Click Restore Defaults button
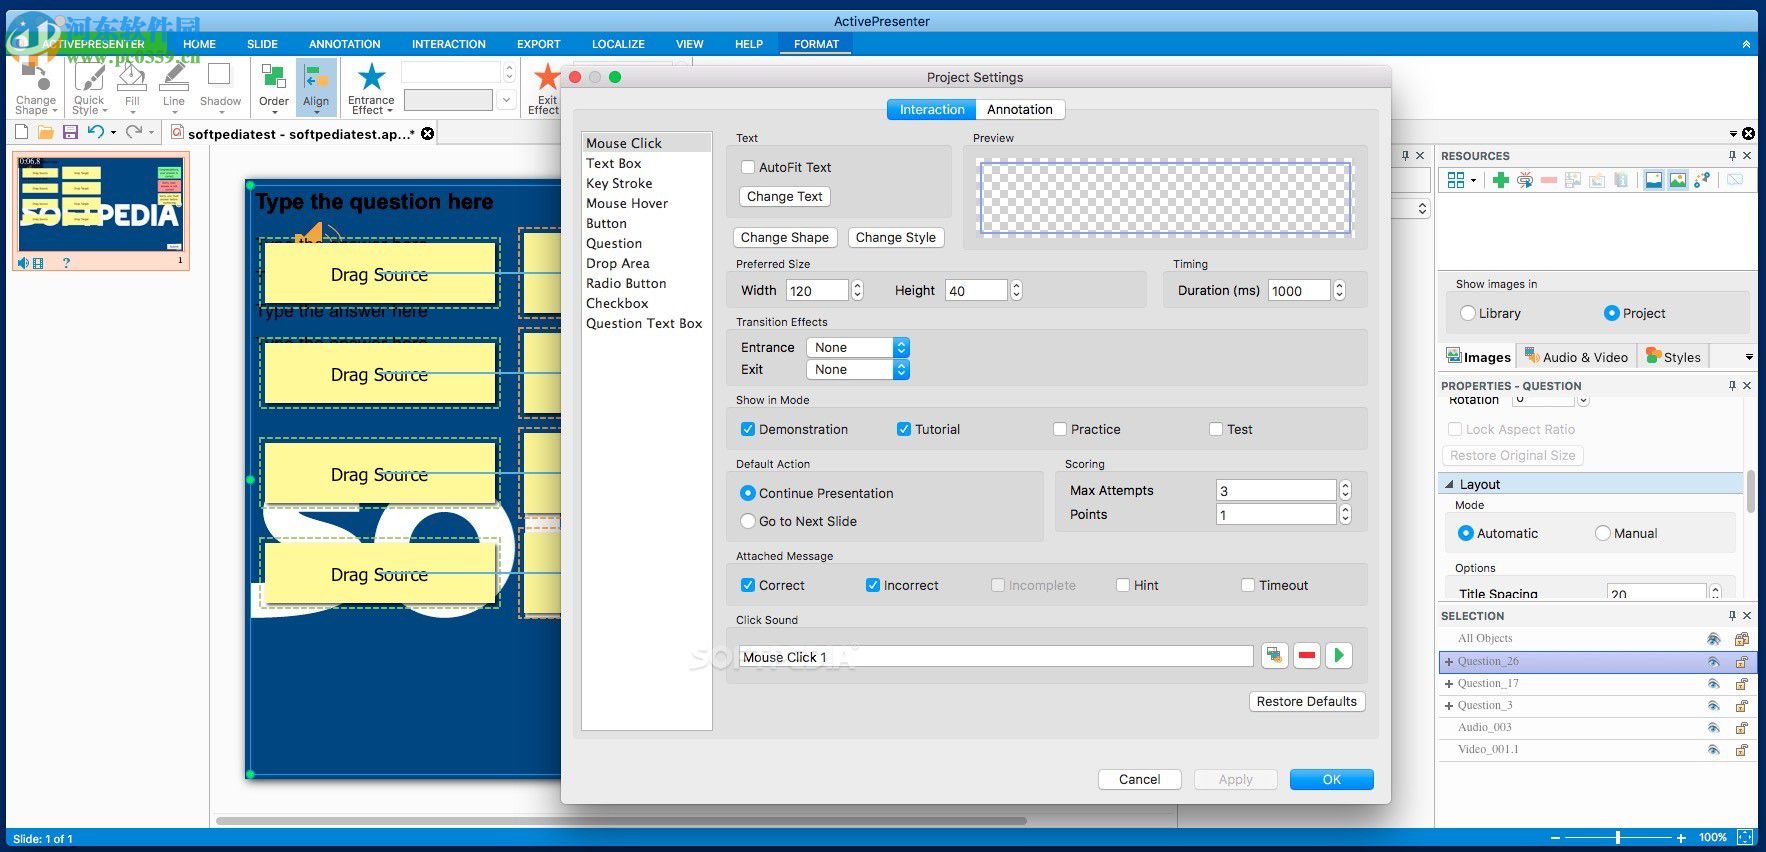 pyautogui.click(x=1307, y=701)
